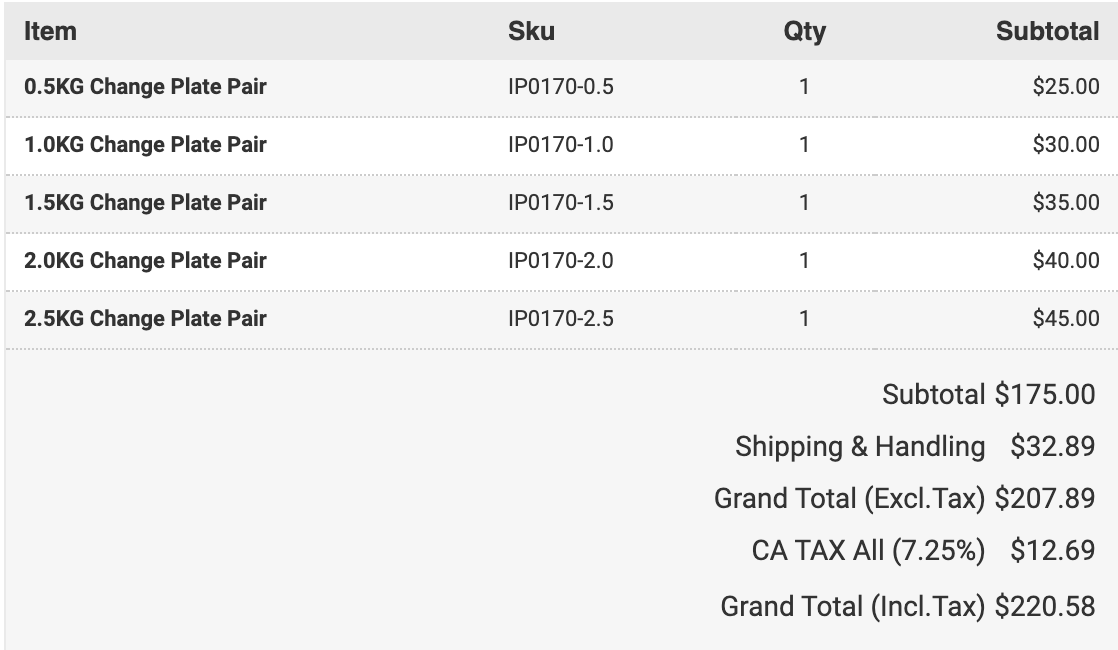Click the $25.00 row subtotal

(1066, 87)
